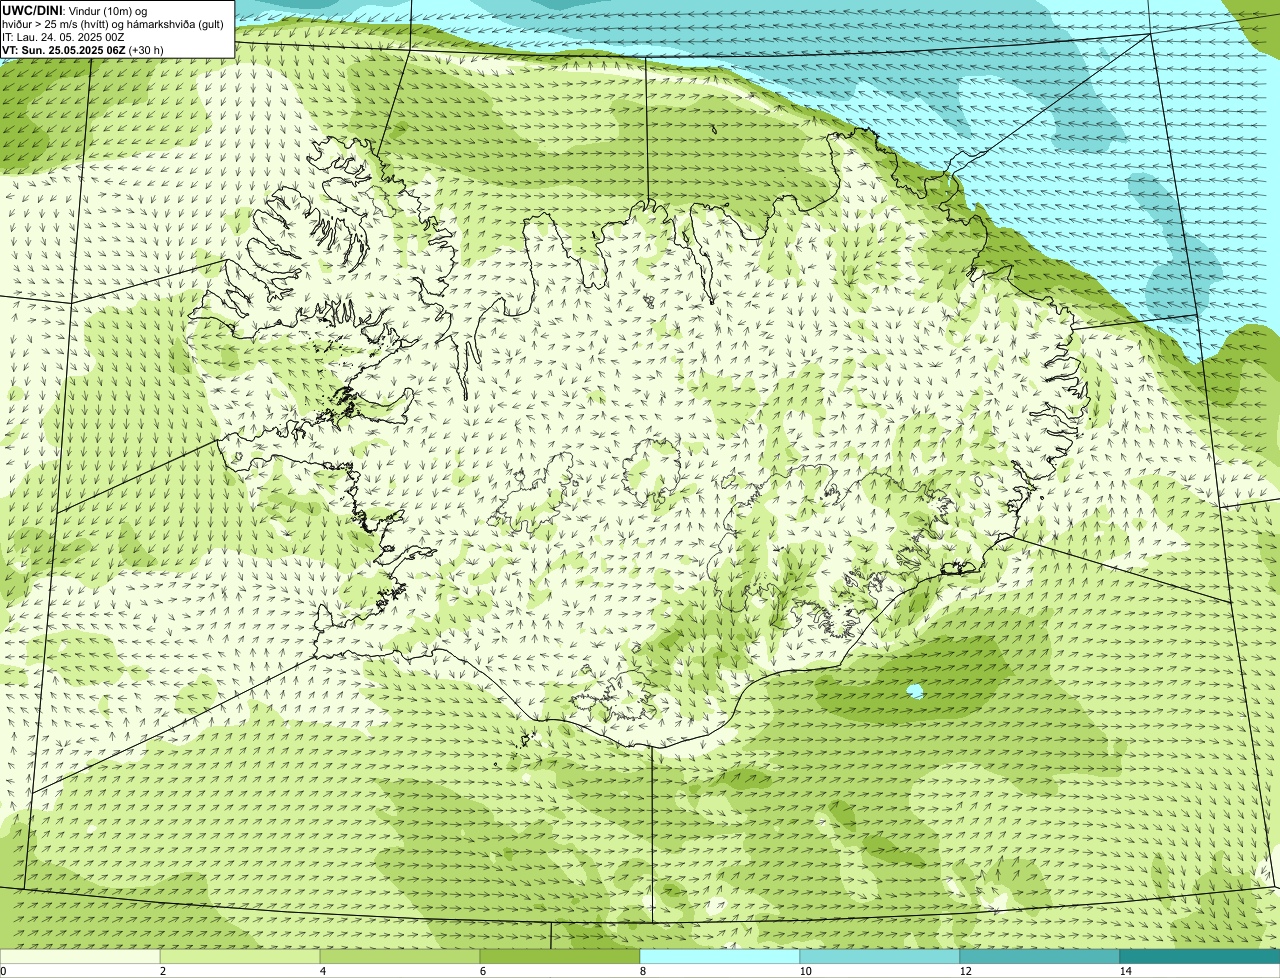Click the 6–8 m/s dark green legend segment
The image size is (1280, 978).
coord(560,956)
